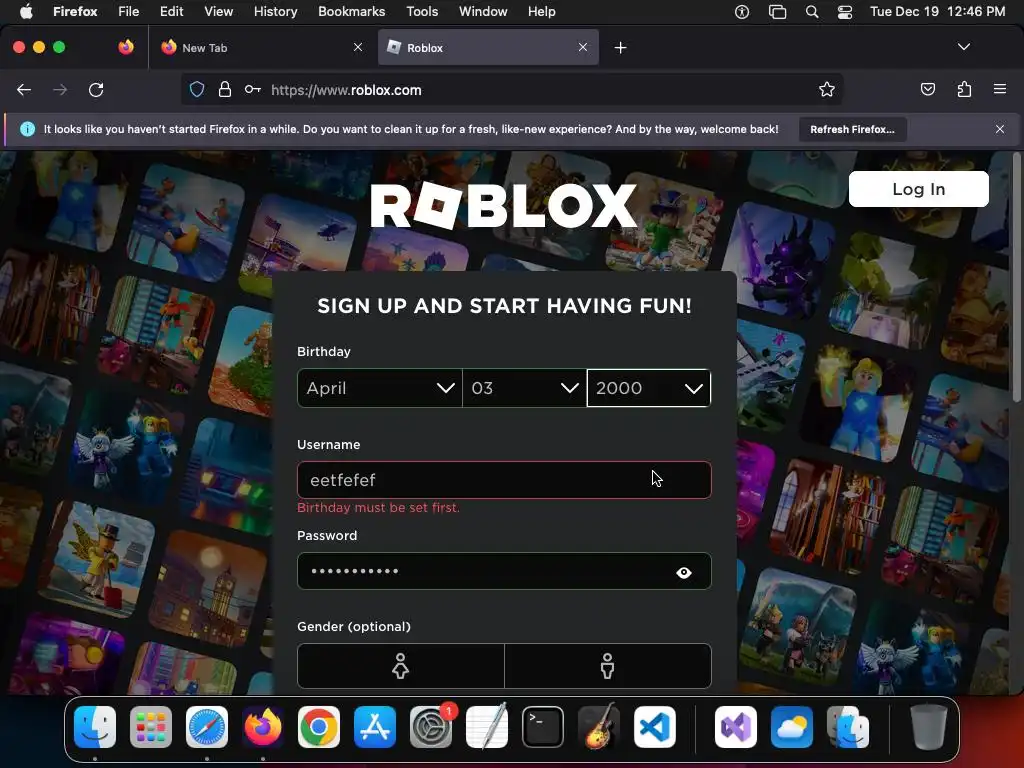Select the male gender option

click(607, 666)
